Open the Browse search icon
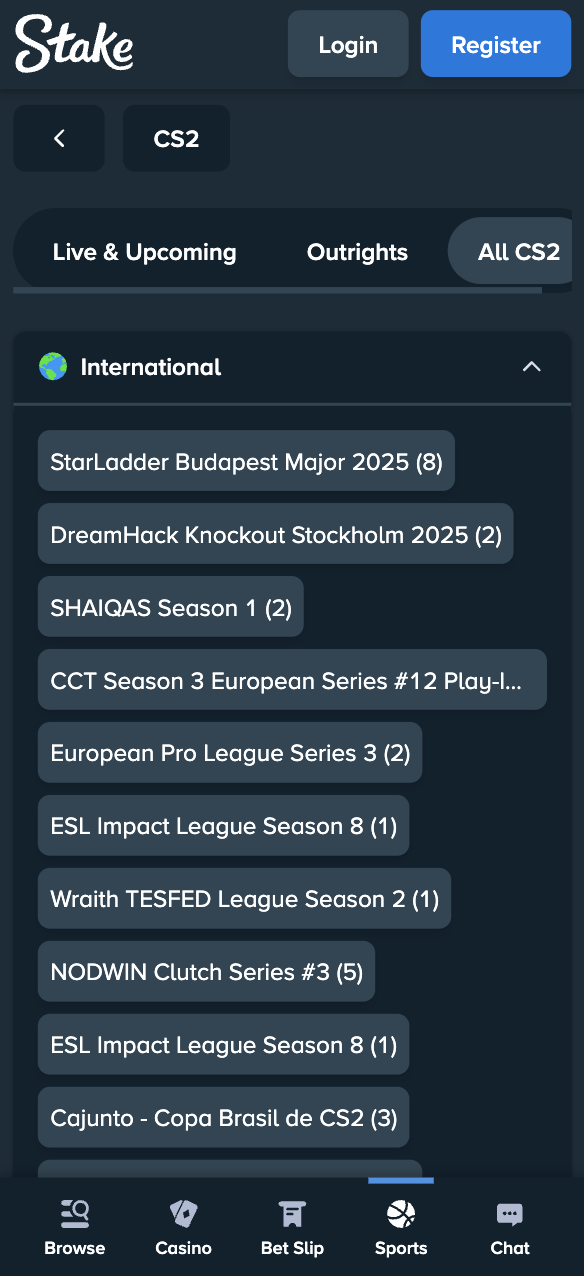Screen dimensions: 584x1276 pyautogui.click(x=74, y=1213)
